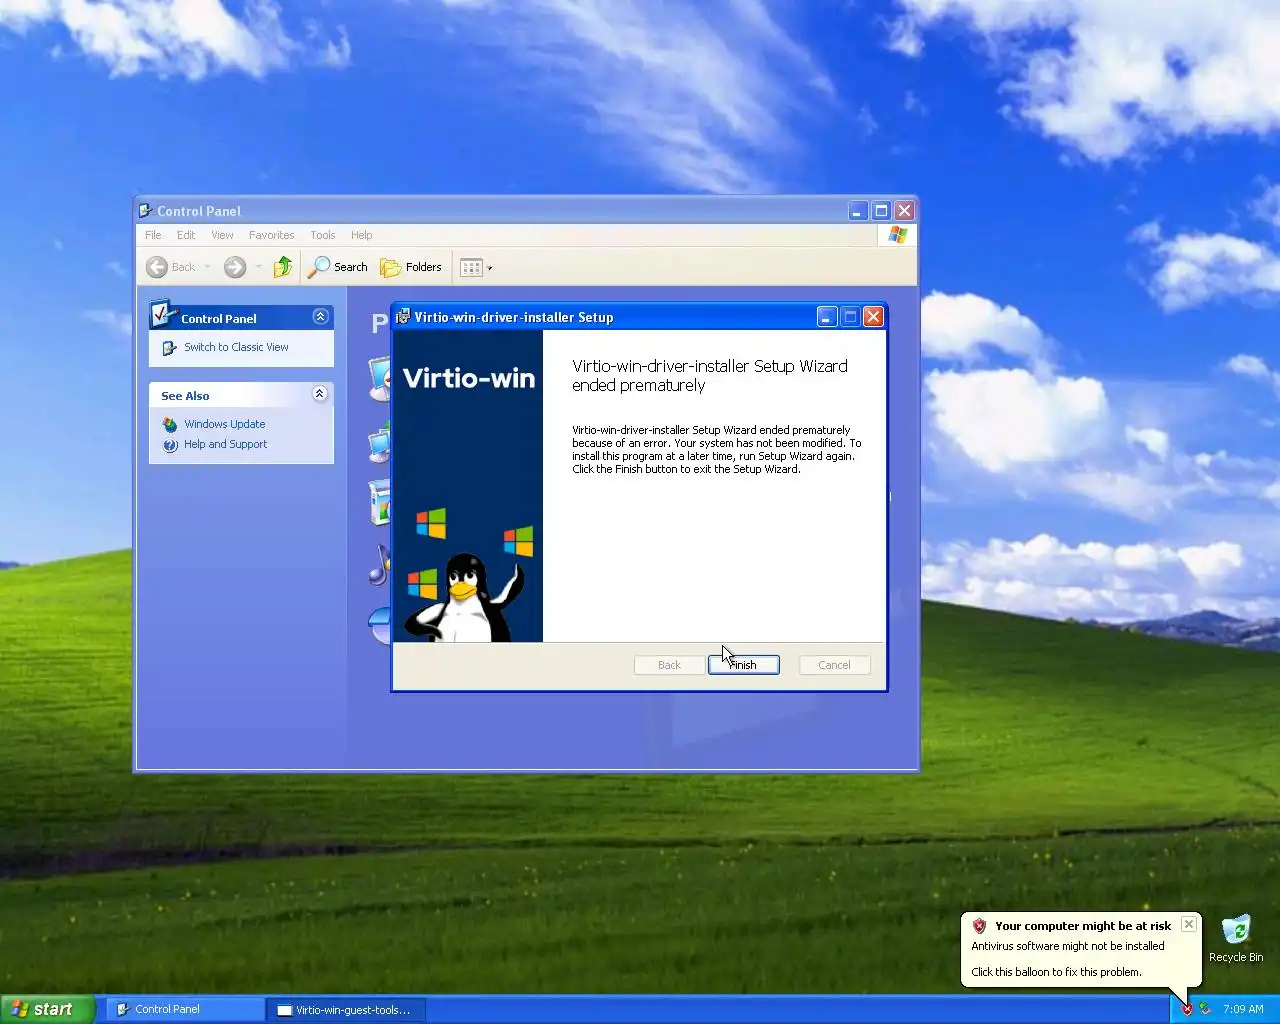Maximize the Control Panel window
This screenshot has height=1024, width=1280.
[881, 210]
